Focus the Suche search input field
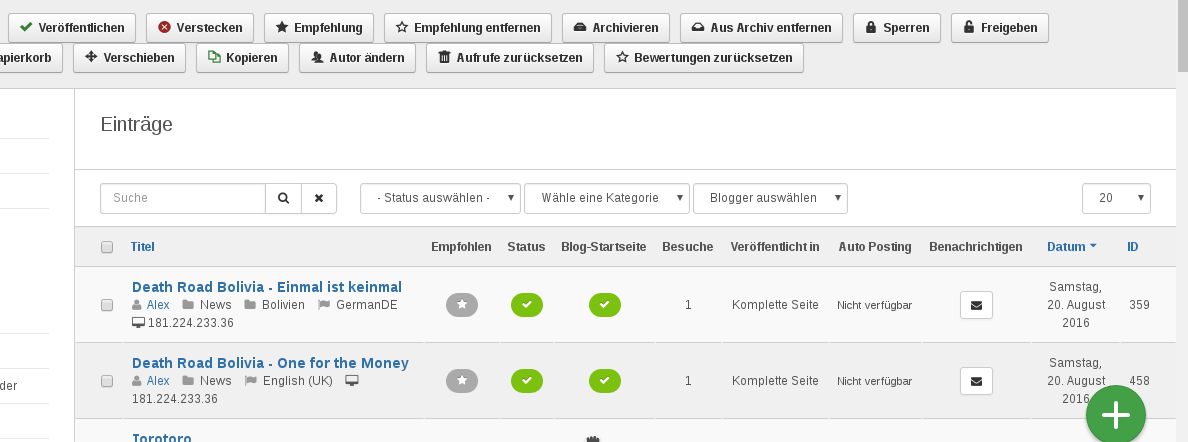 183,198
